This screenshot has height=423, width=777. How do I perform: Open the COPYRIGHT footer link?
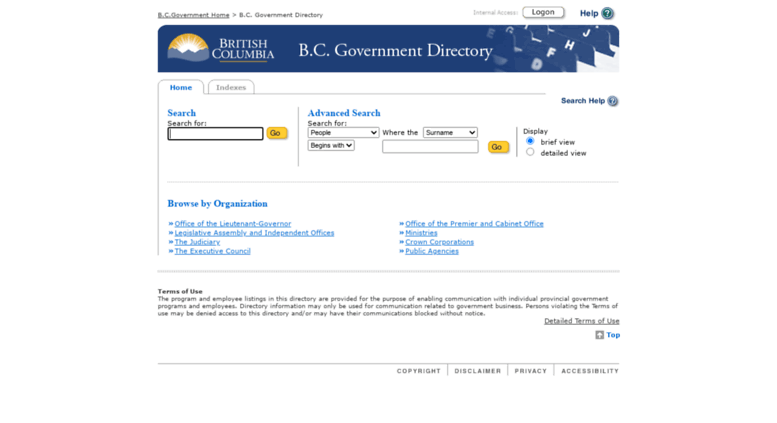pos(419,371)
